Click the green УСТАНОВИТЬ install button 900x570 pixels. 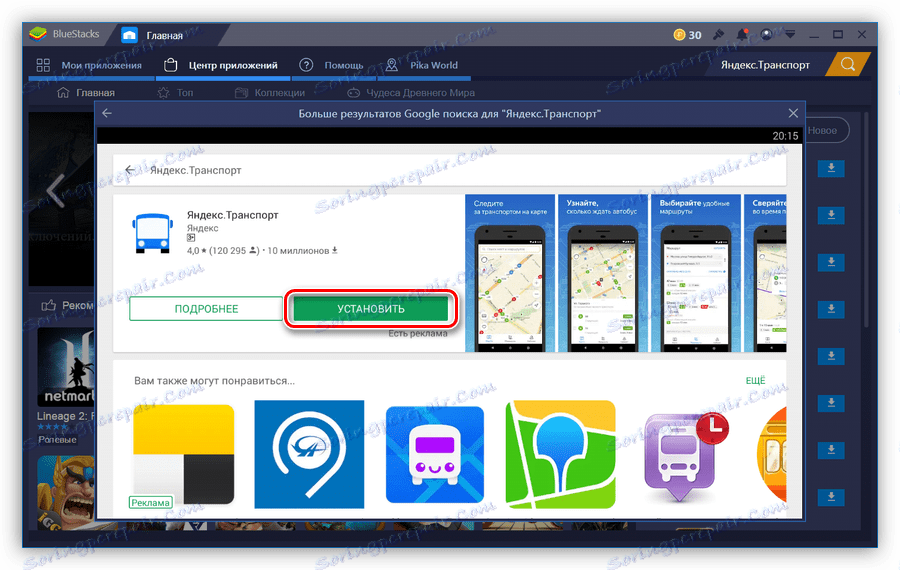[371, 309]
